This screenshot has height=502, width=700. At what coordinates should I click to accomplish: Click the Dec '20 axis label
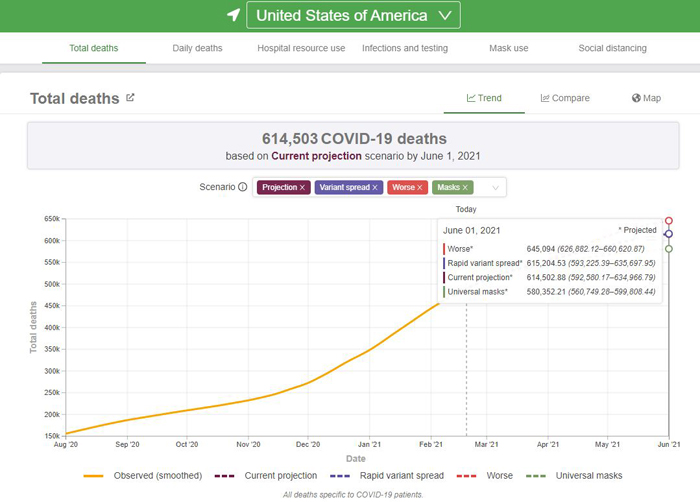click(x=308, y=444)
